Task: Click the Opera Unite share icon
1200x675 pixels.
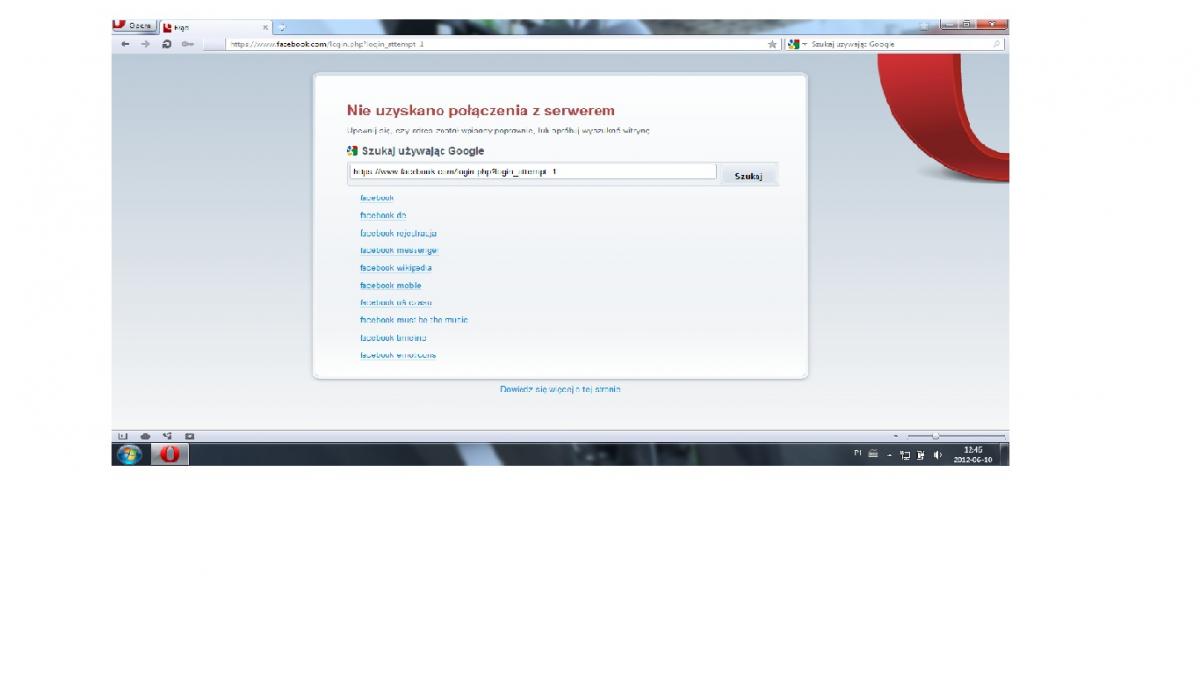Action: tap(167, 436)
